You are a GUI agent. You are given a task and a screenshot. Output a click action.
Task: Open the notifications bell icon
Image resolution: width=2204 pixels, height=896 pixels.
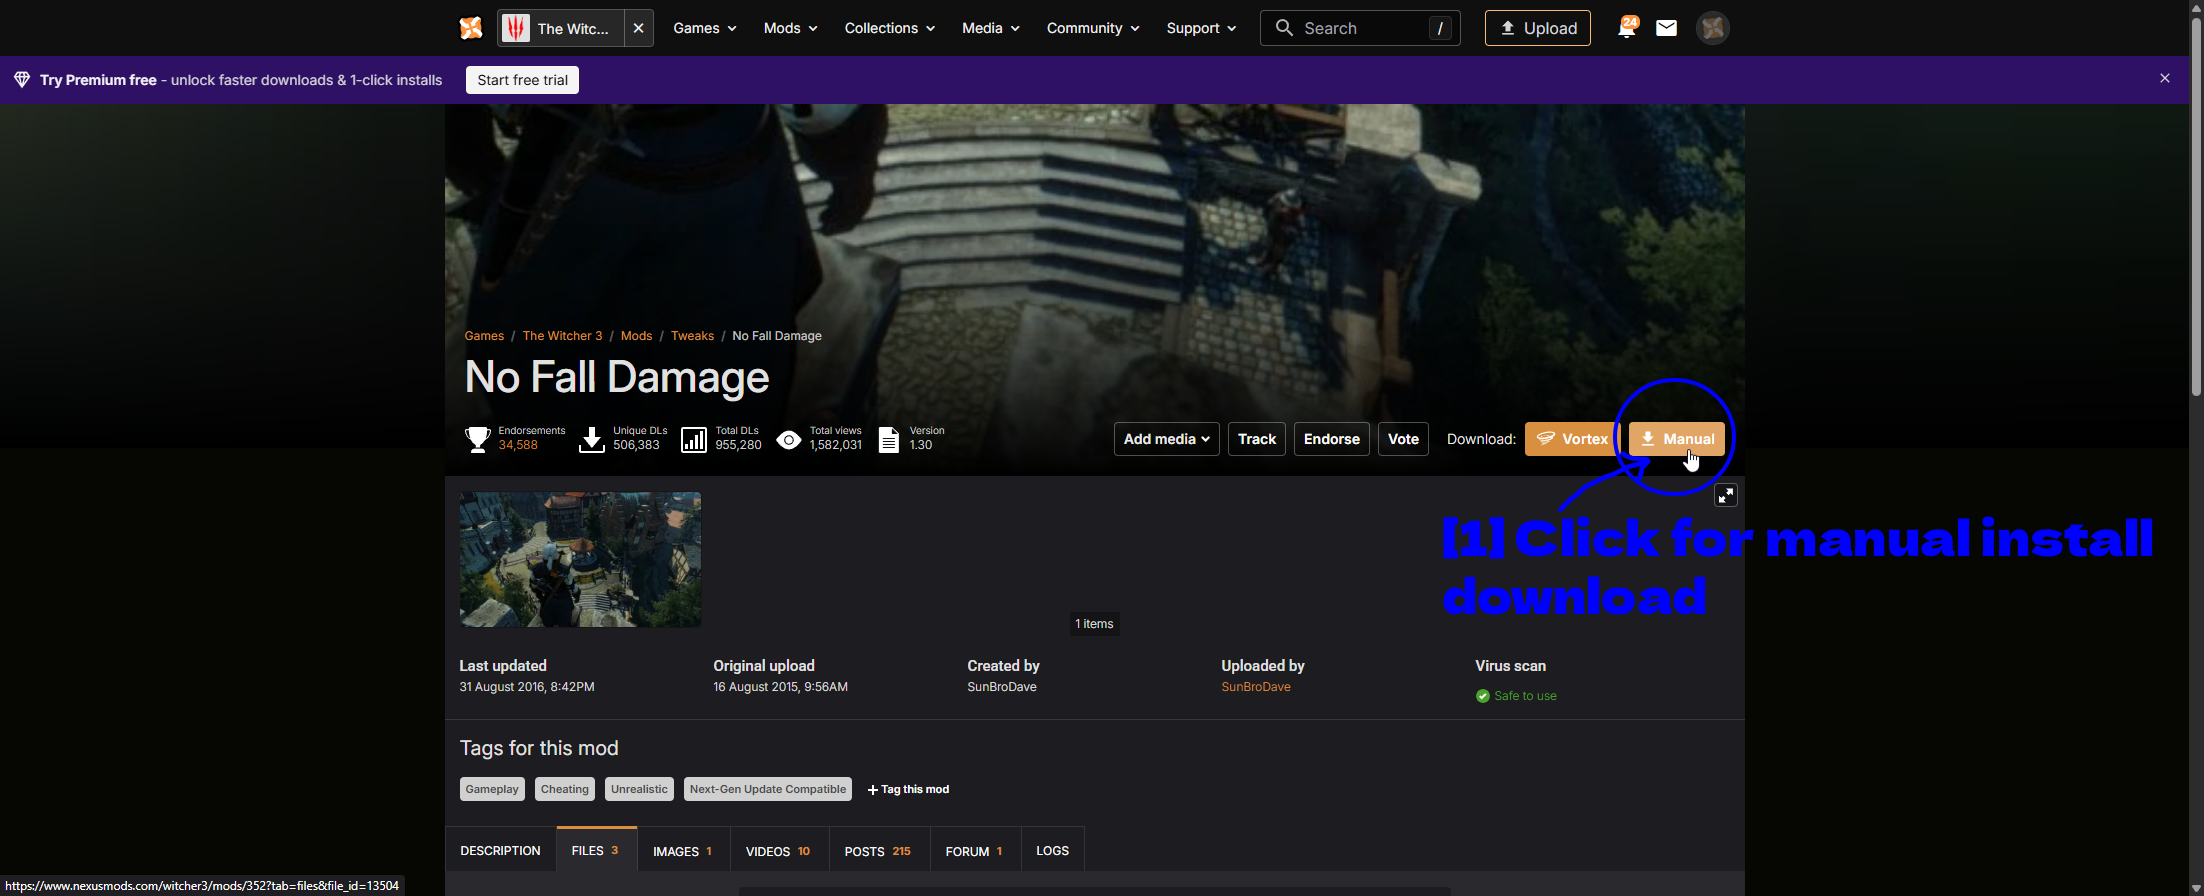[x=1627, y=27]
